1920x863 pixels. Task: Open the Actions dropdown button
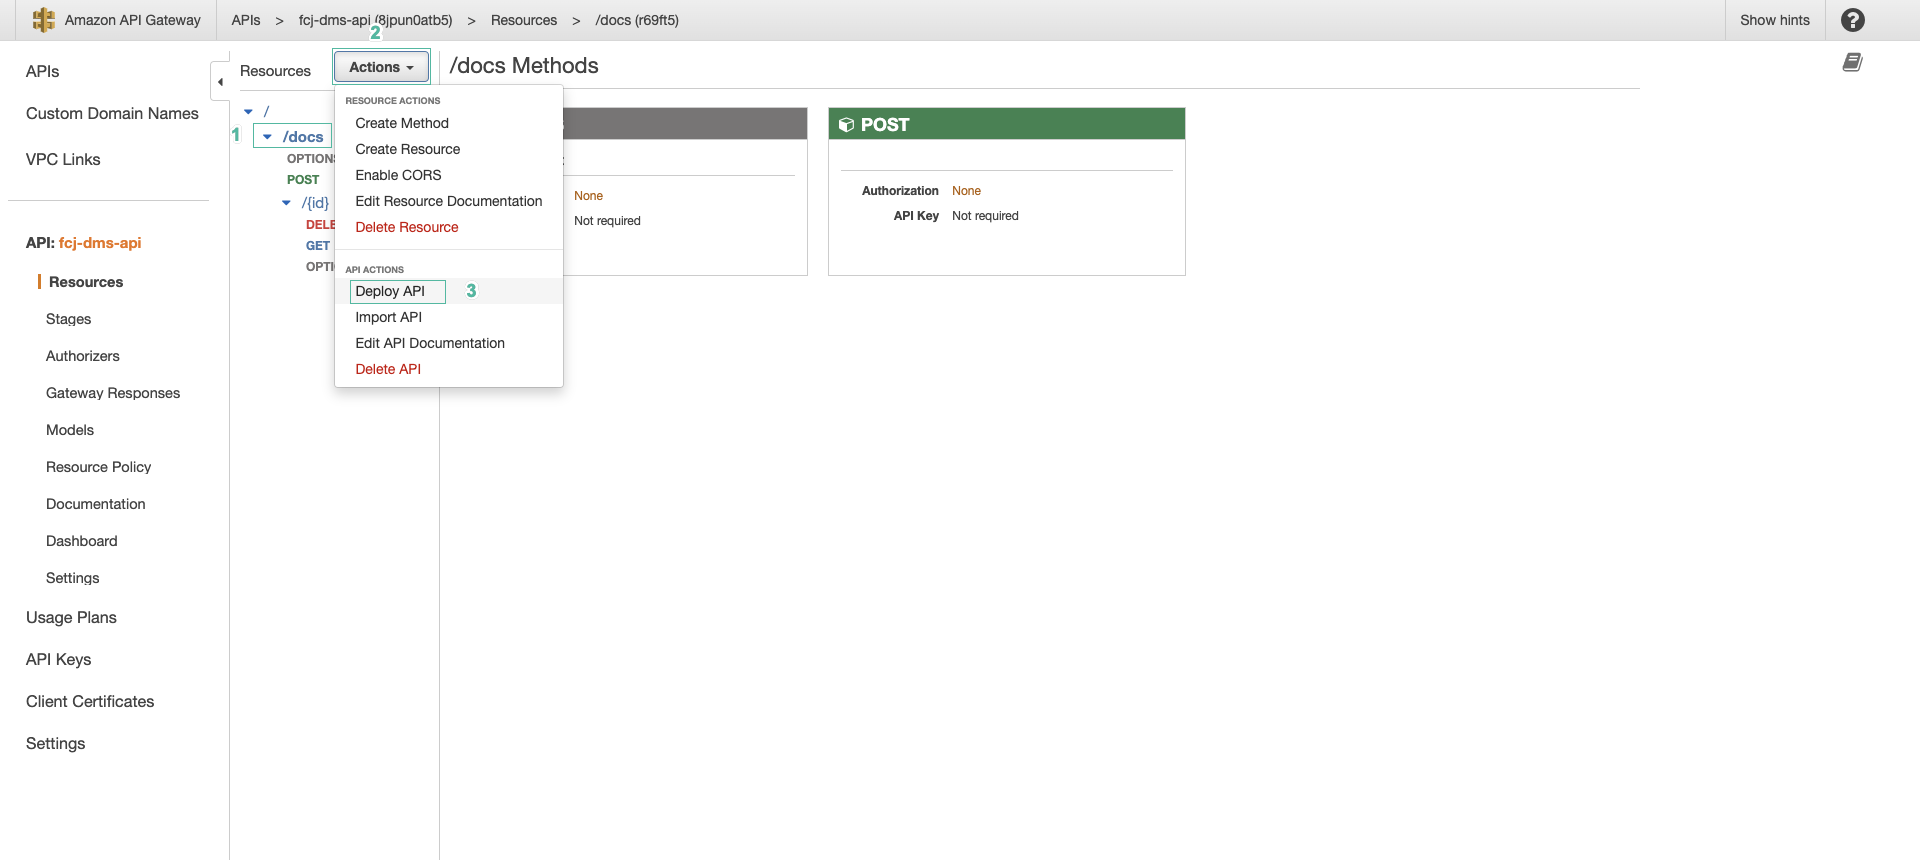[381, 67]
